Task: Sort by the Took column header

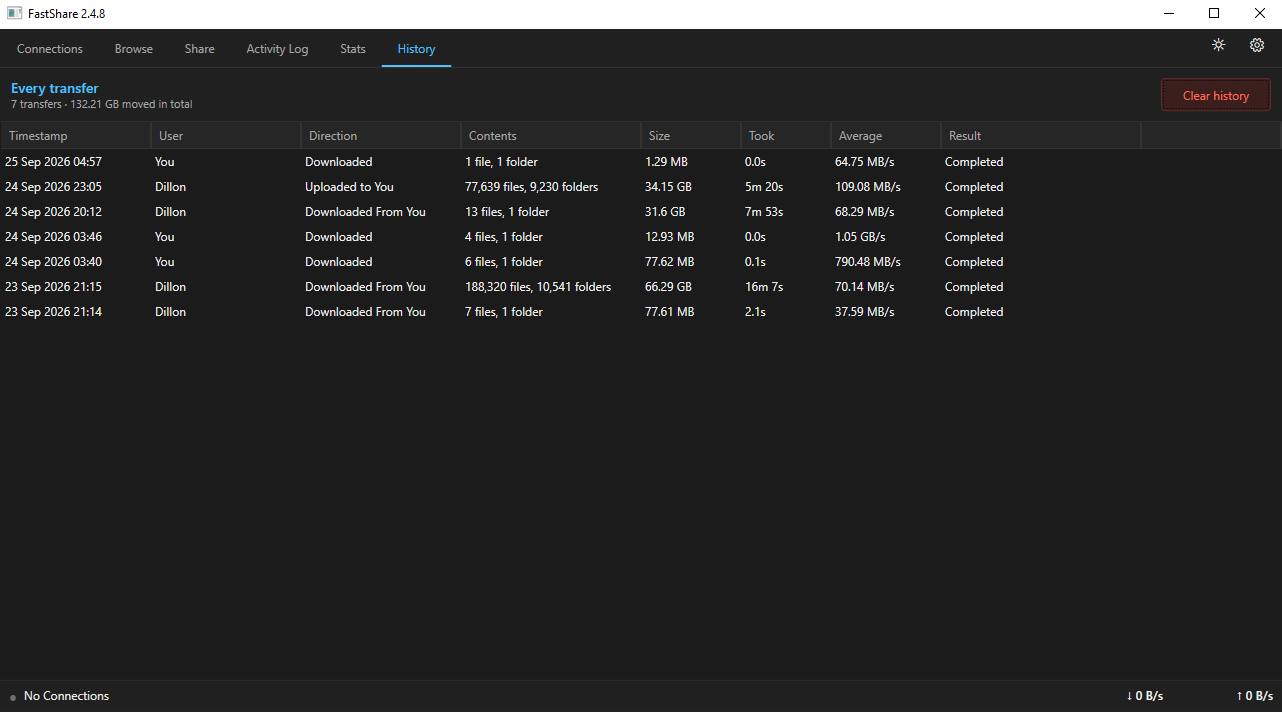Action: coord(786,136)
